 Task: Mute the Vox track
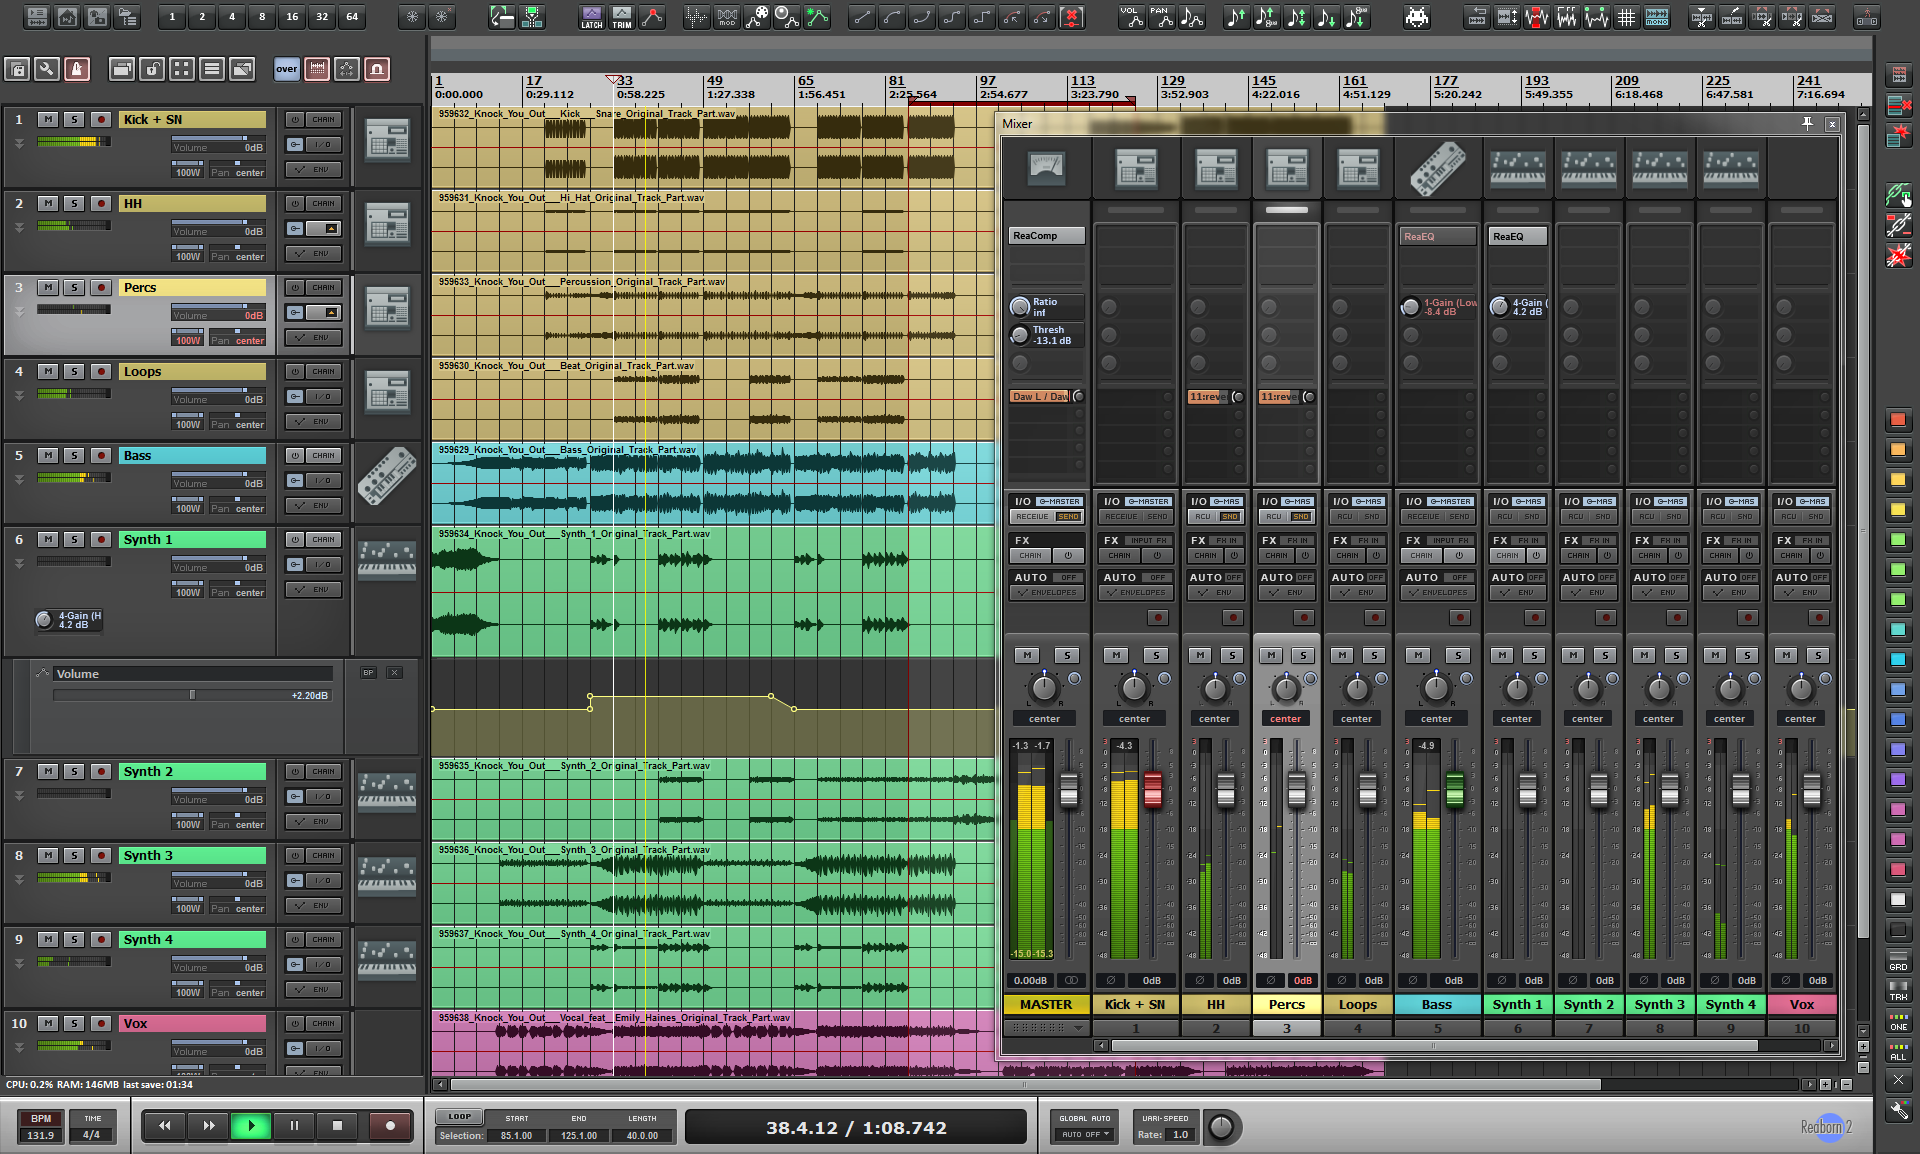coord(47,1023)
